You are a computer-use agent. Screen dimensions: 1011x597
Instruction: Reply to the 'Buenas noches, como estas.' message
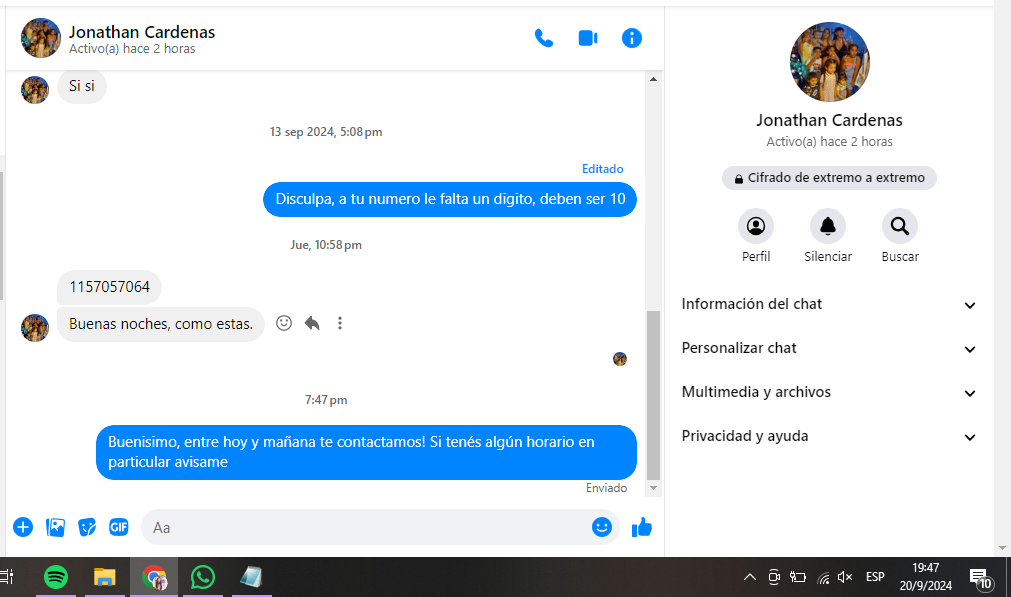click(x=312, y=323)
